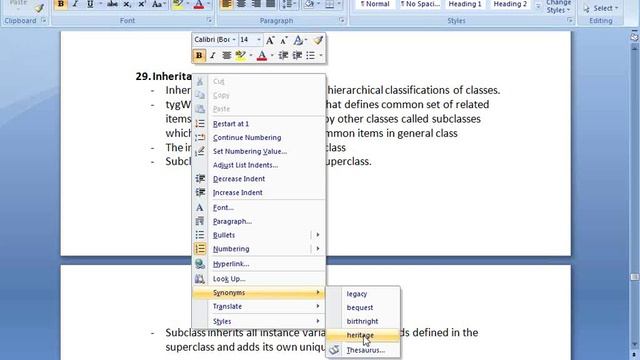640x360 pixels.
Task: Click bullets list icon on mini toolbar
Action: [311, 56]
